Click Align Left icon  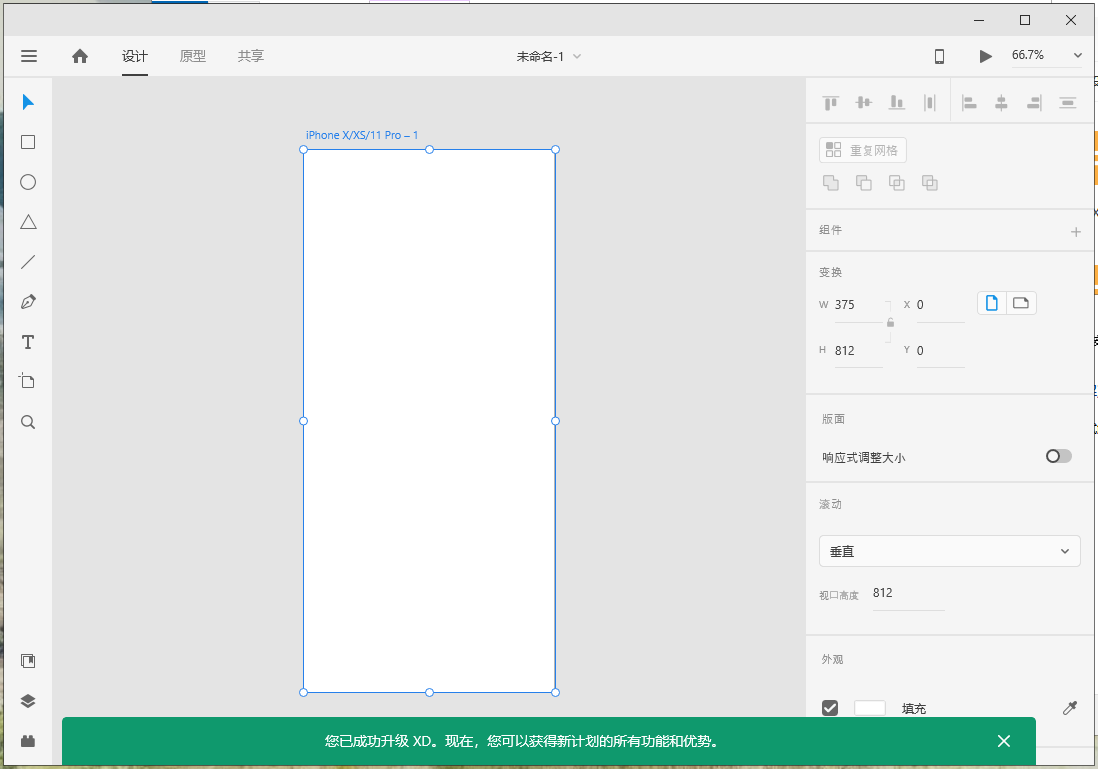969,103
